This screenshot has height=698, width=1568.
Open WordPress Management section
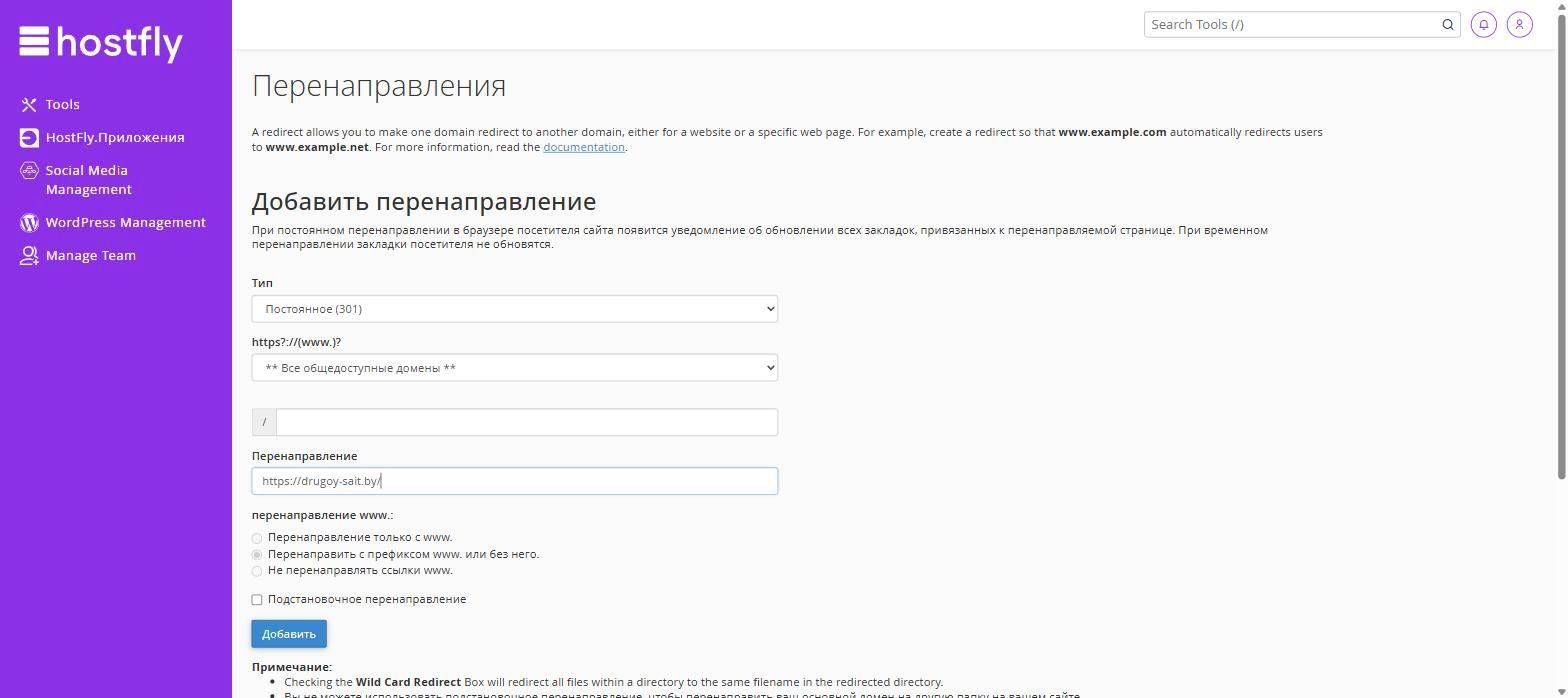coord(125,222)
